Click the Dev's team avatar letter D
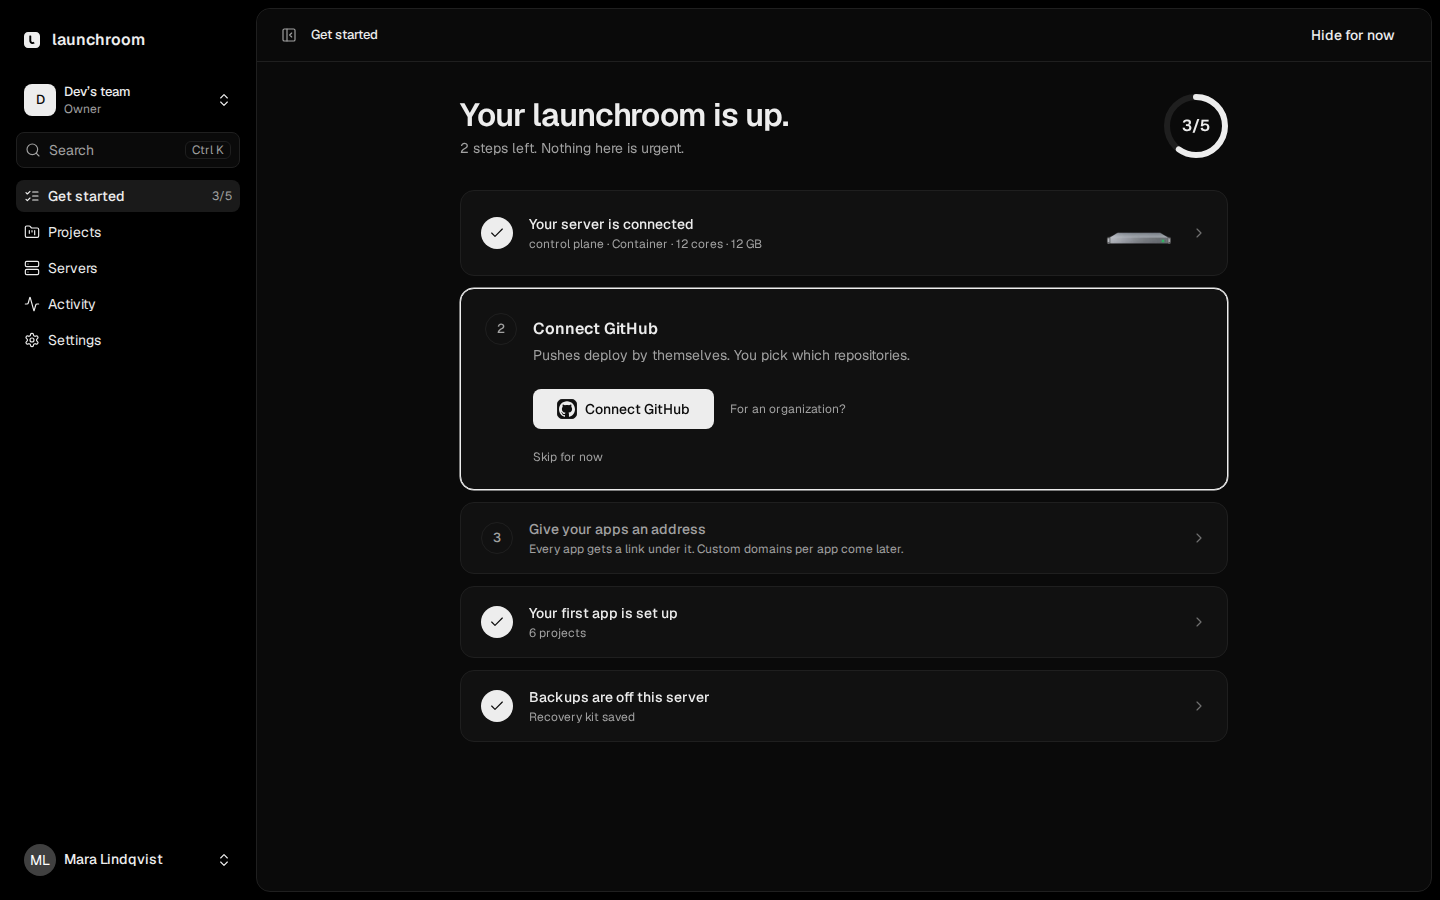This screenshot has height=900, width=1440. coord(40,100)
